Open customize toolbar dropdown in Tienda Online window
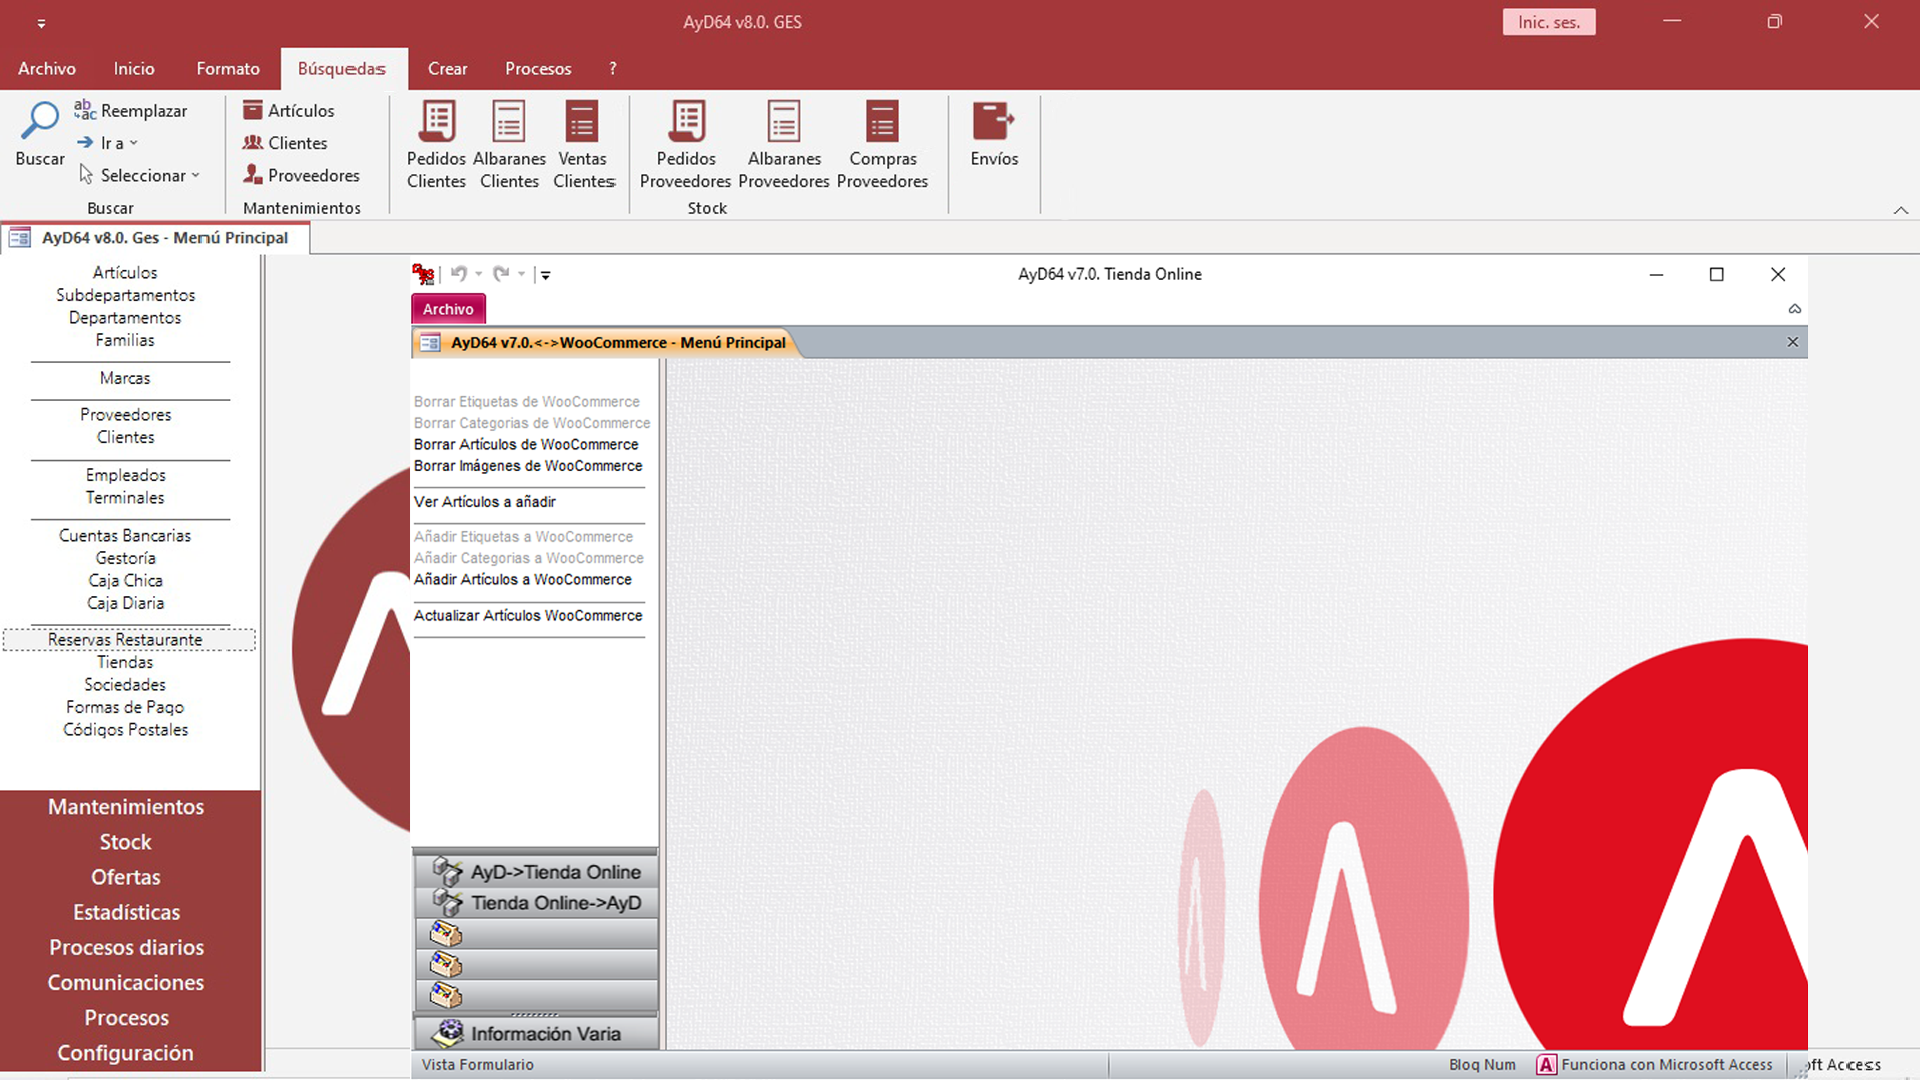 pos(545,274)
